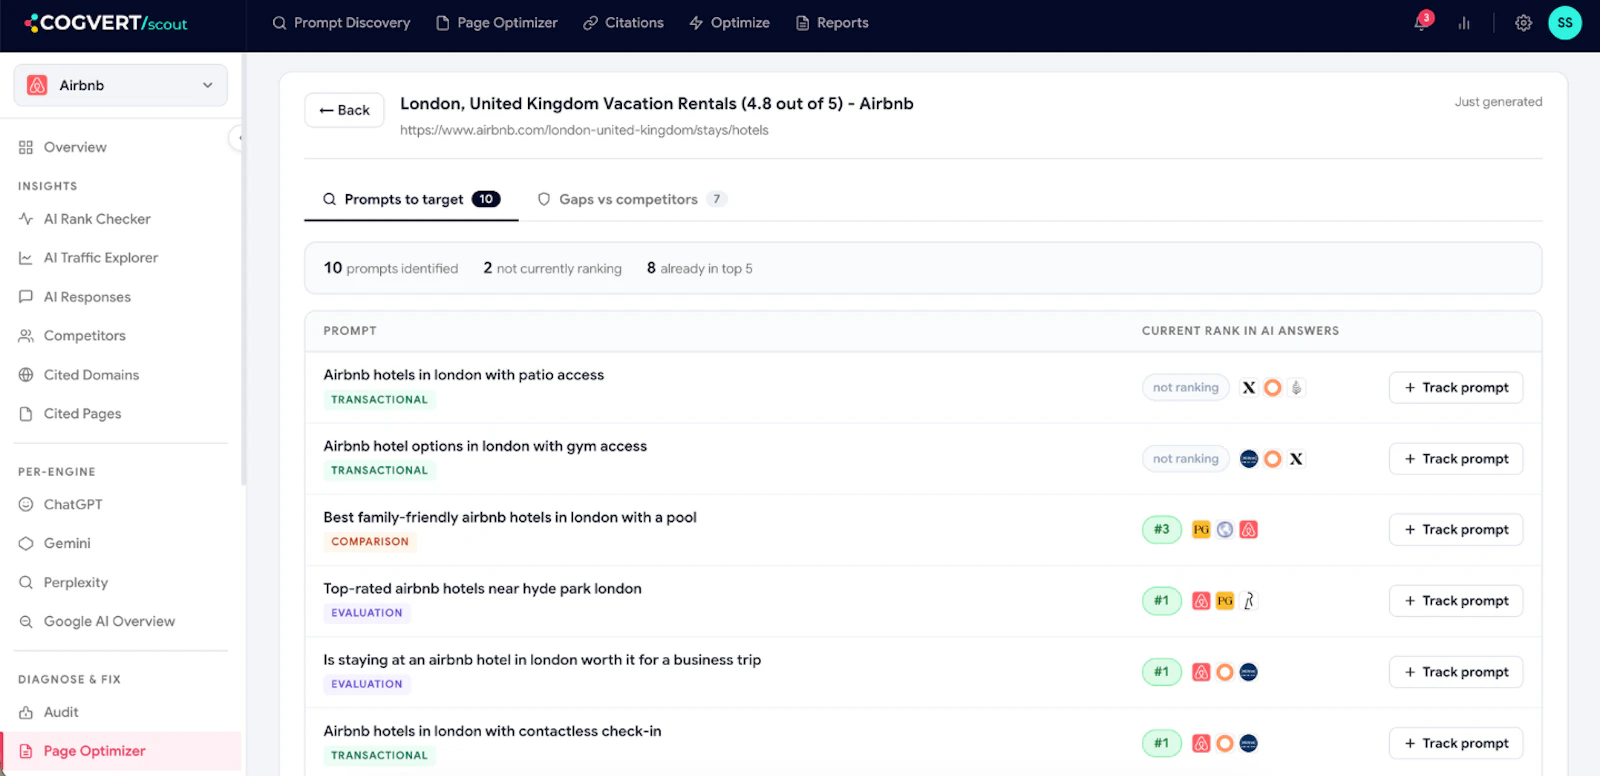Click Airbnb icon in hyde park row
Screen dimensions: 1600x776
click(x=1201, y=601)
